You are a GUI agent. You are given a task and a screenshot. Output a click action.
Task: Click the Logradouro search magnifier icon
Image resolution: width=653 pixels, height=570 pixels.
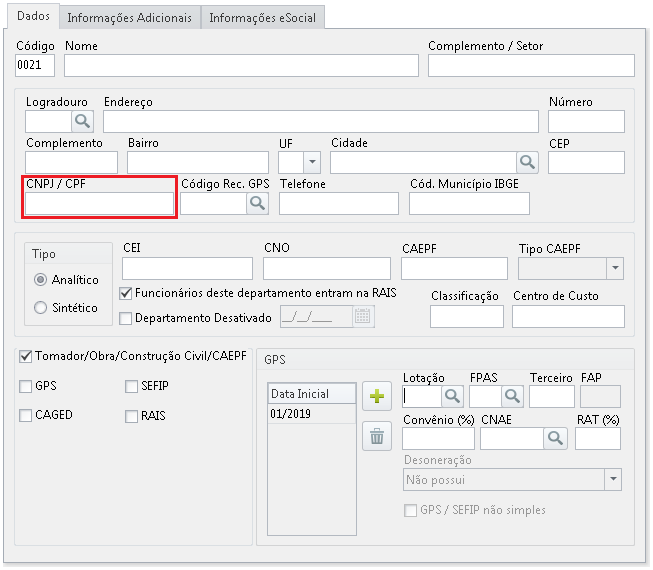[82, 121]
